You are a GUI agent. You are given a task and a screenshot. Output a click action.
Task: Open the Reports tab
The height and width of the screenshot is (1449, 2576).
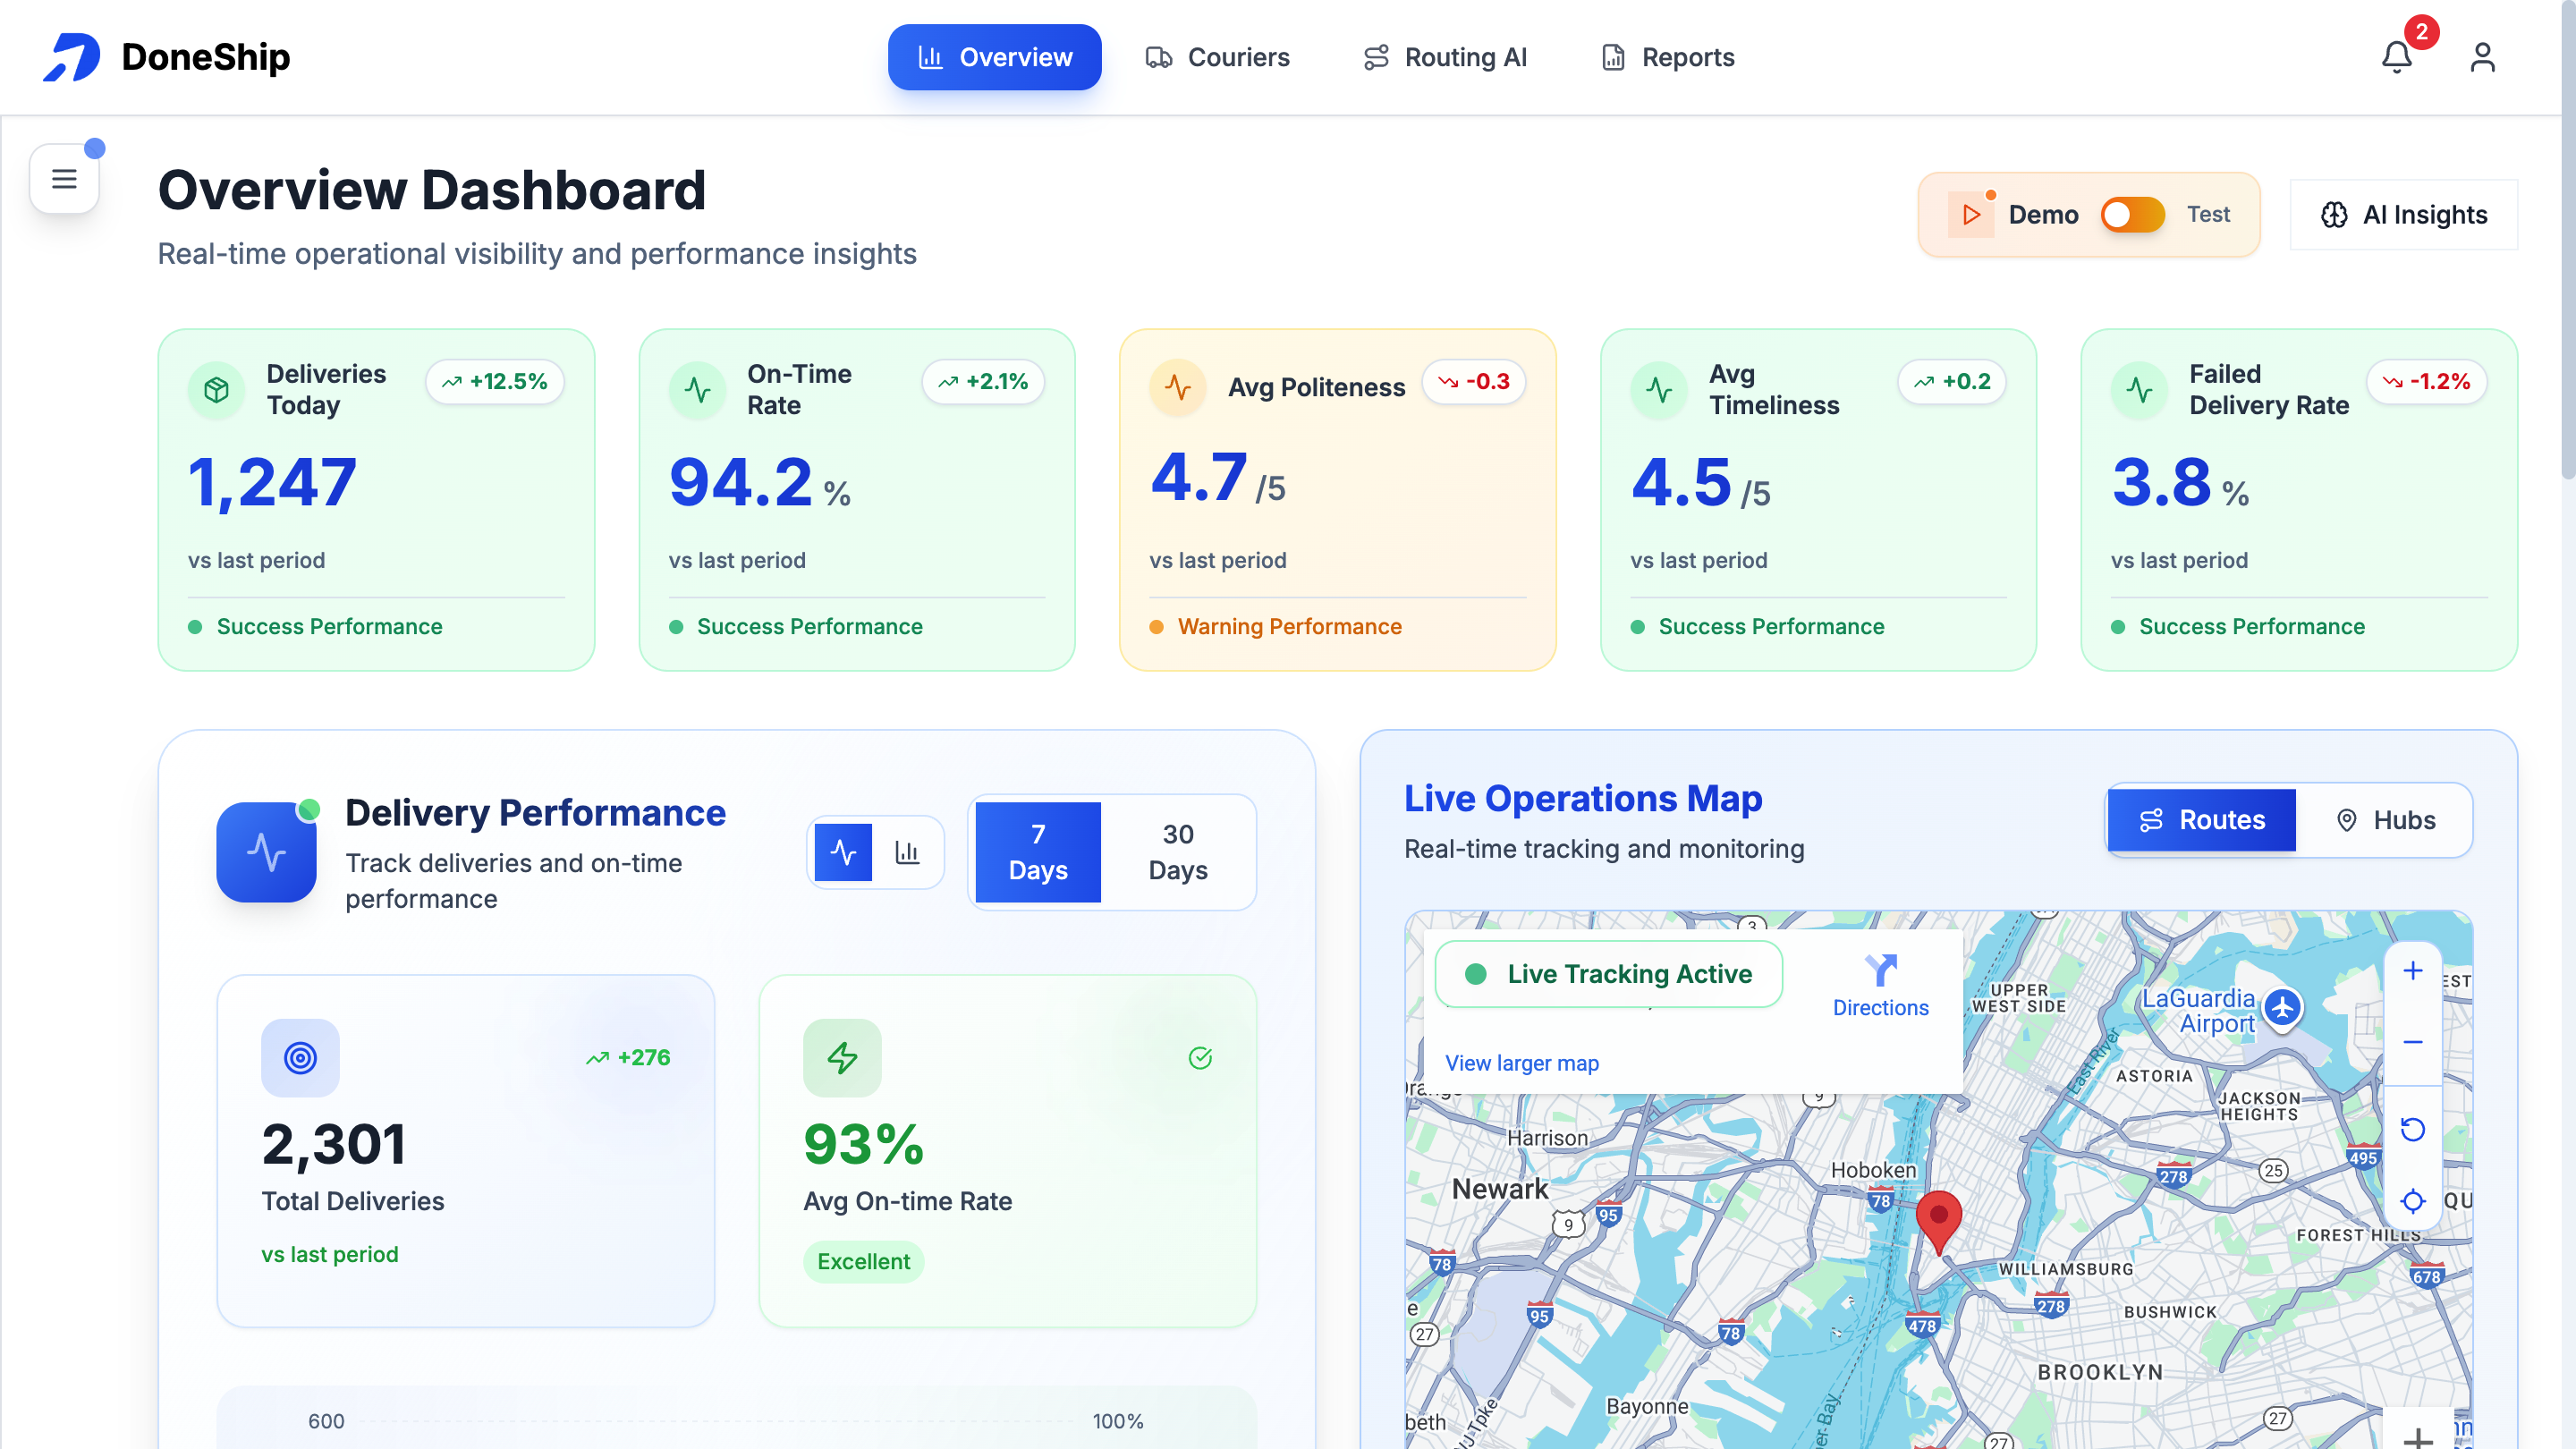pos(1667,57)
